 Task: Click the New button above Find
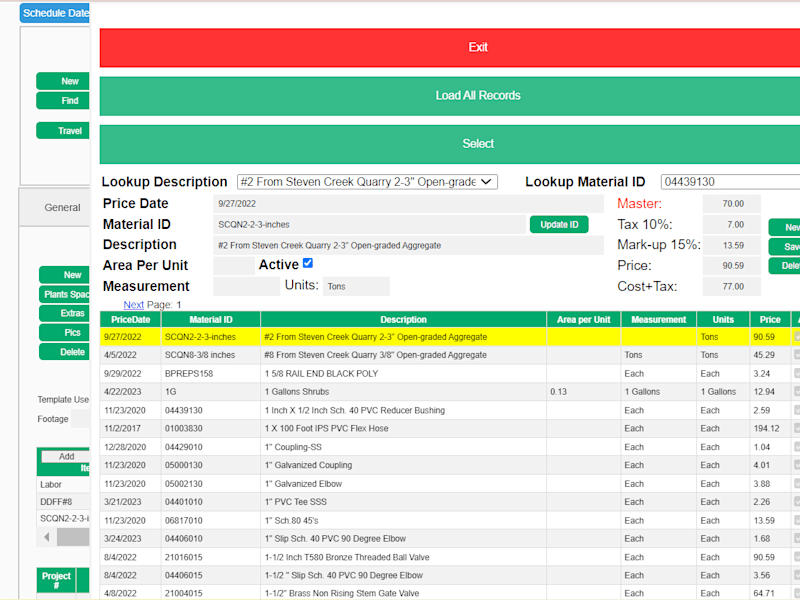63,81
